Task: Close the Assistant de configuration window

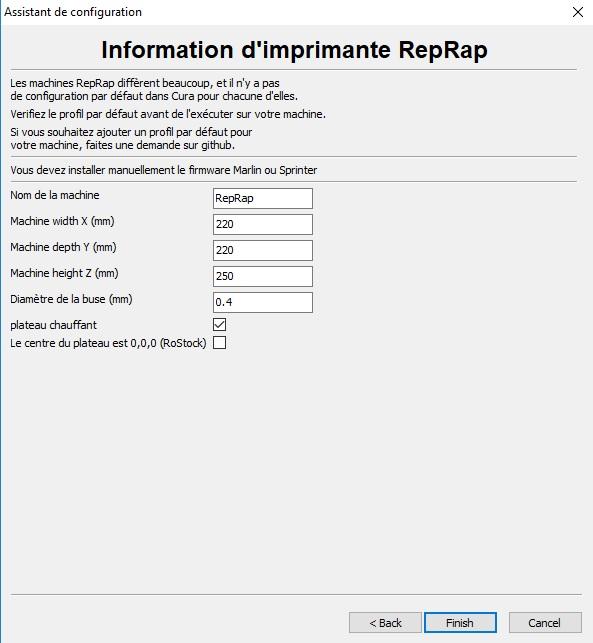Action: [578, 12]
